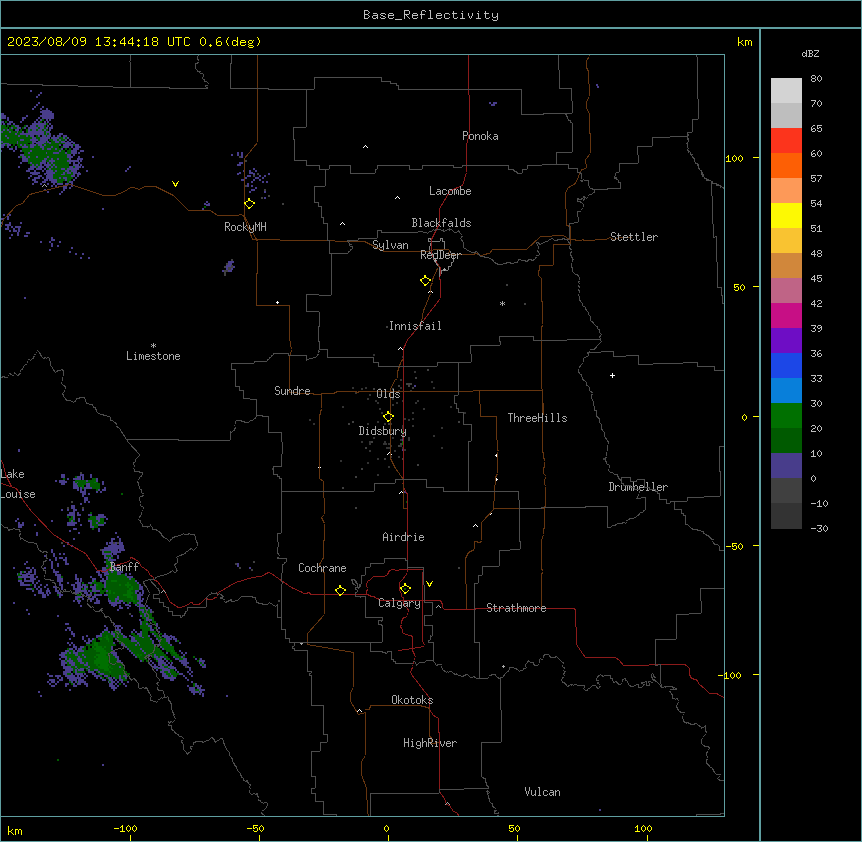Image resolution: width=862 pixels, height=842 pixels.
Task: Click the Airdrie town label
Action: pos(404,537)
